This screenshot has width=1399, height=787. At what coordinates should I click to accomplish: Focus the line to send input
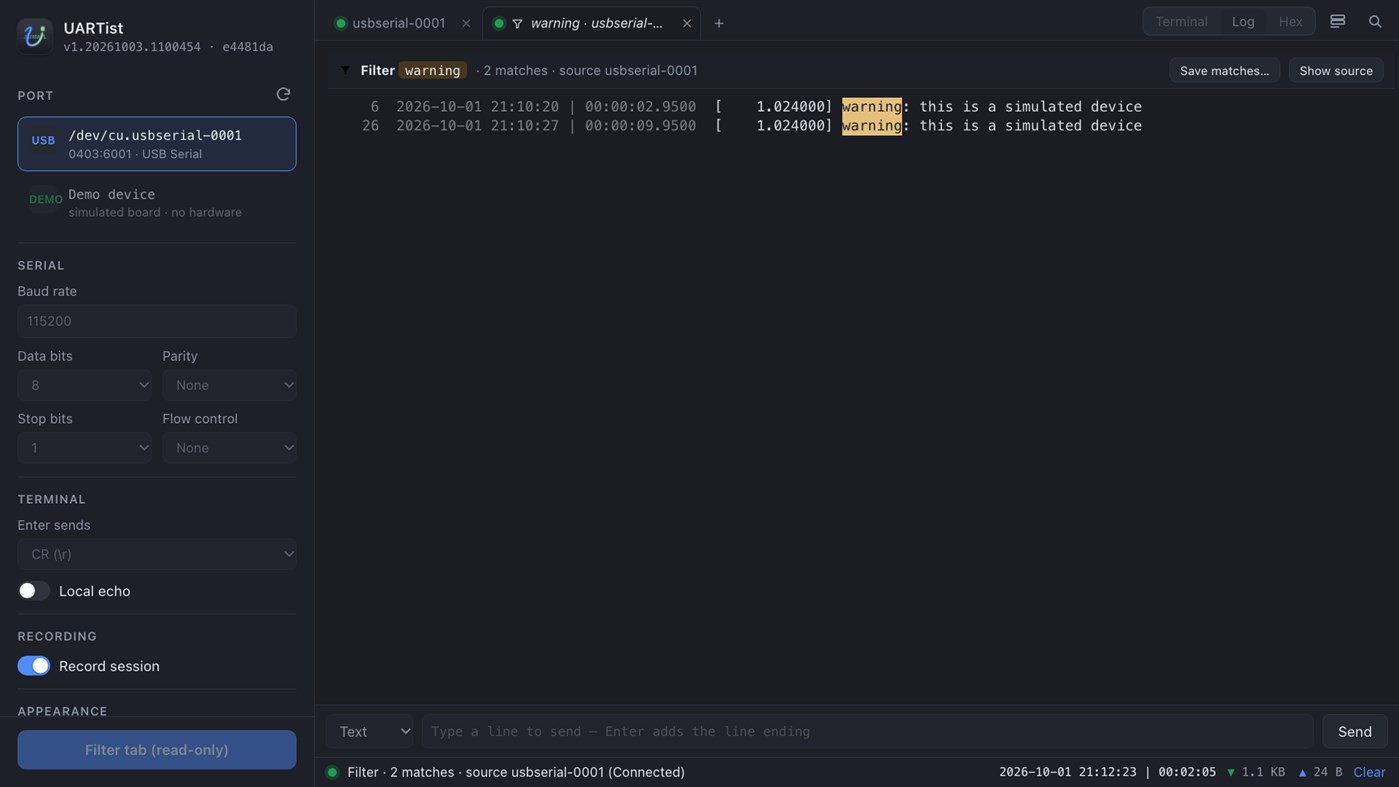pos(867,731)
